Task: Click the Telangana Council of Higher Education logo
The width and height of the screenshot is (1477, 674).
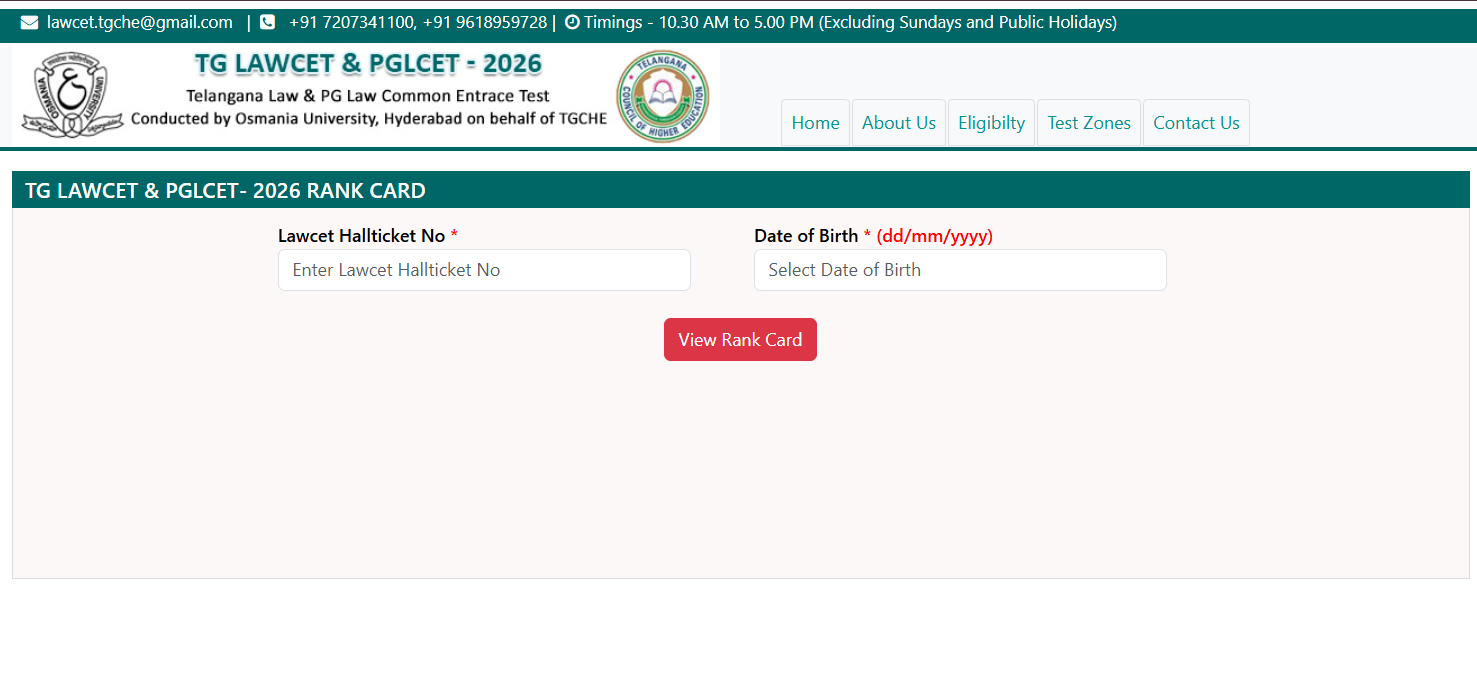Action: coord(662,95)
